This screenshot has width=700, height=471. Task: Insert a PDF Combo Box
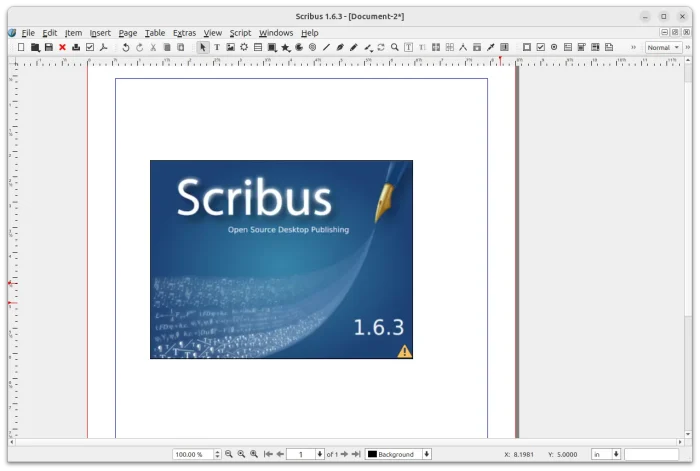coord(582,47)
